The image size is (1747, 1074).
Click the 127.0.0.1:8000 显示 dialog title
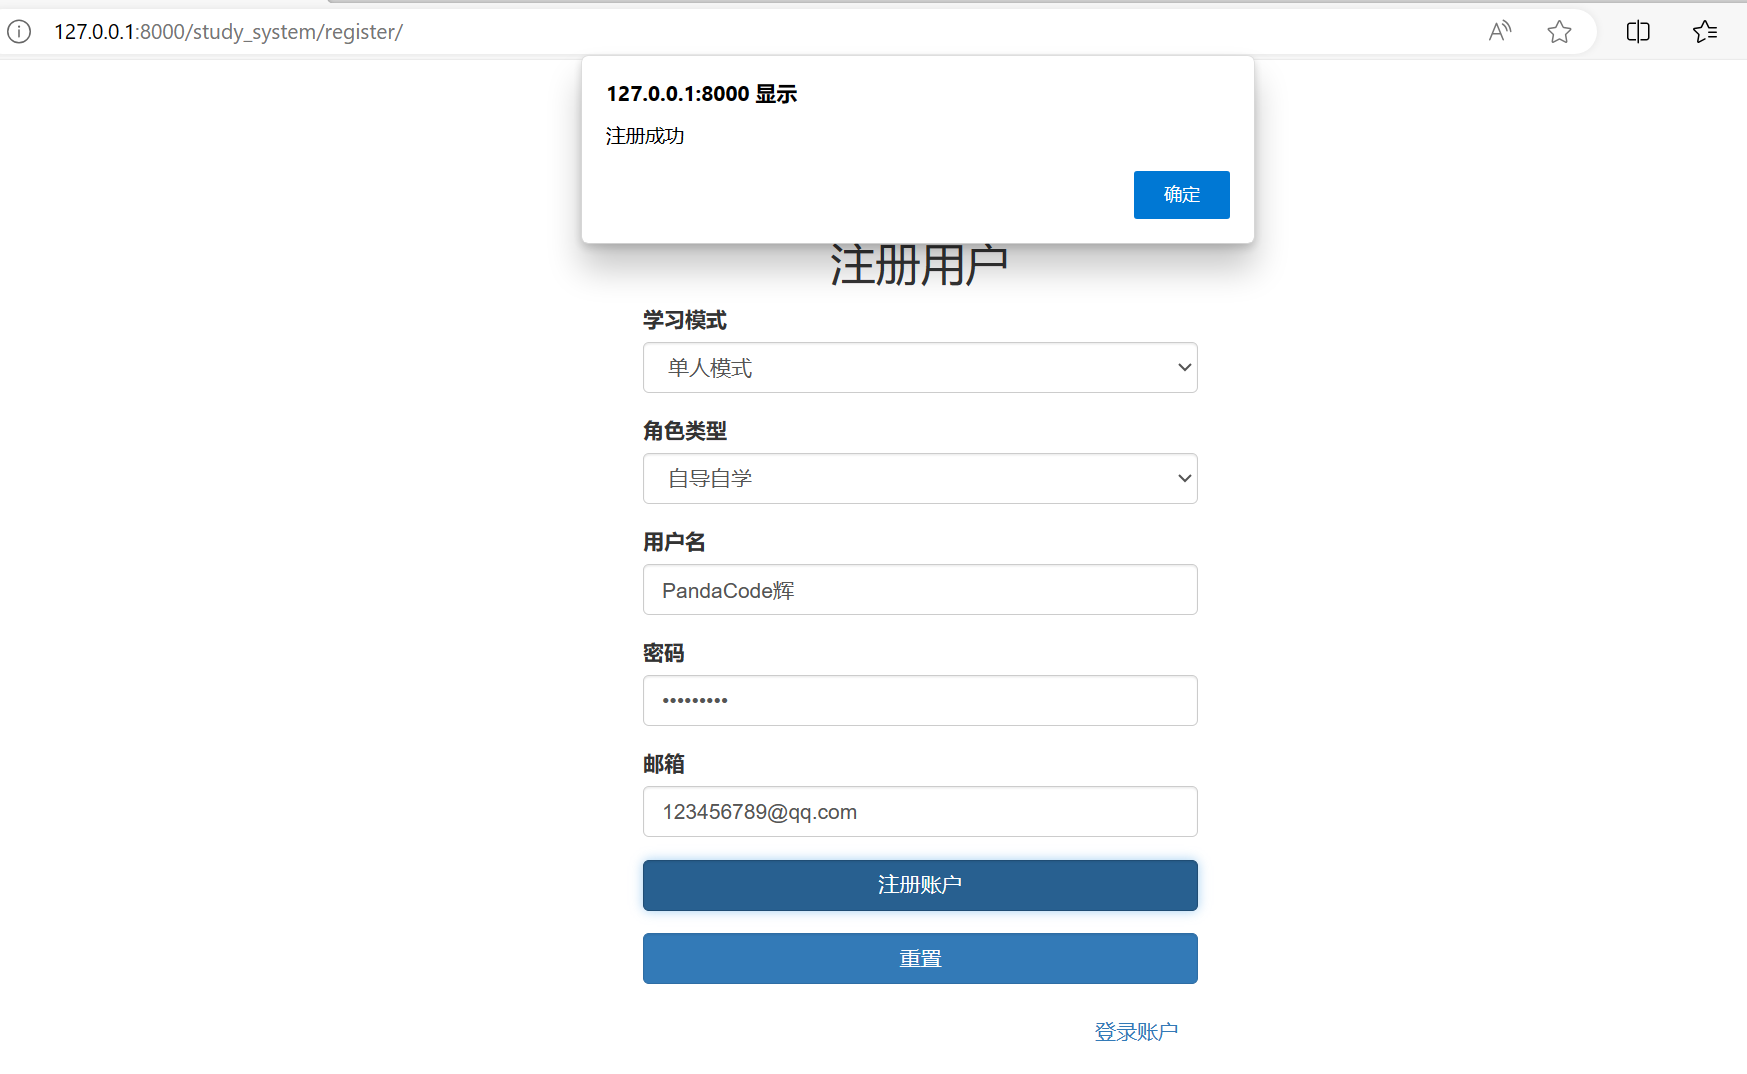702,94
